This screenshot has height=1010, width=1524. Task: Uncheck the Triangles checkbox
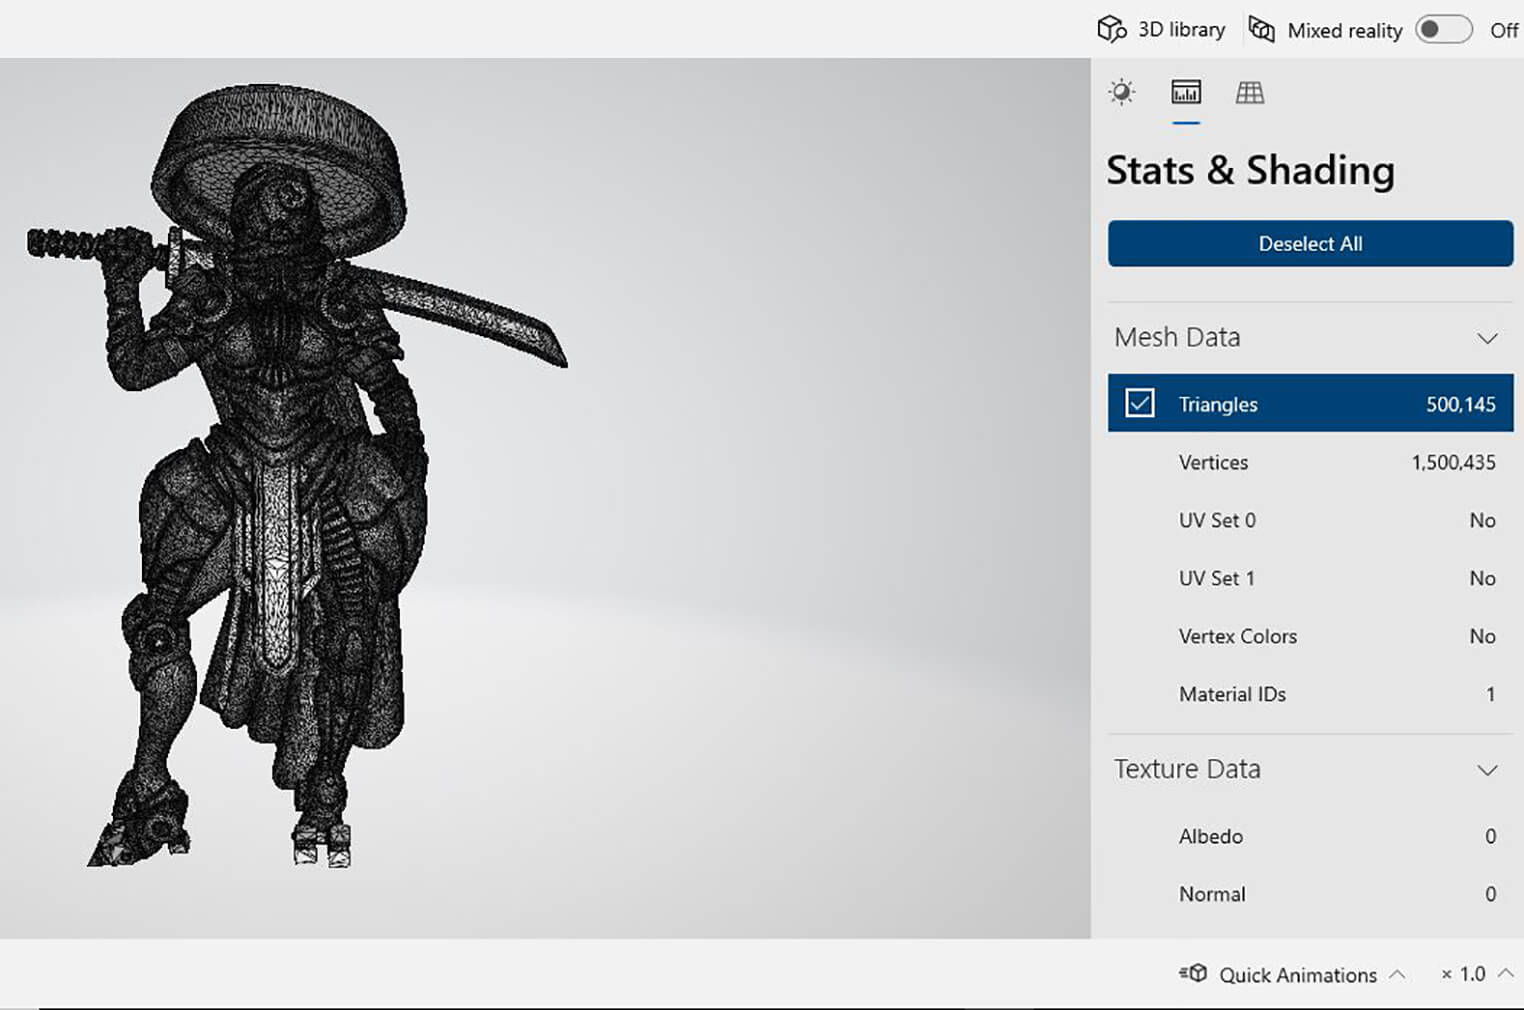click(x=1140, y=403)
